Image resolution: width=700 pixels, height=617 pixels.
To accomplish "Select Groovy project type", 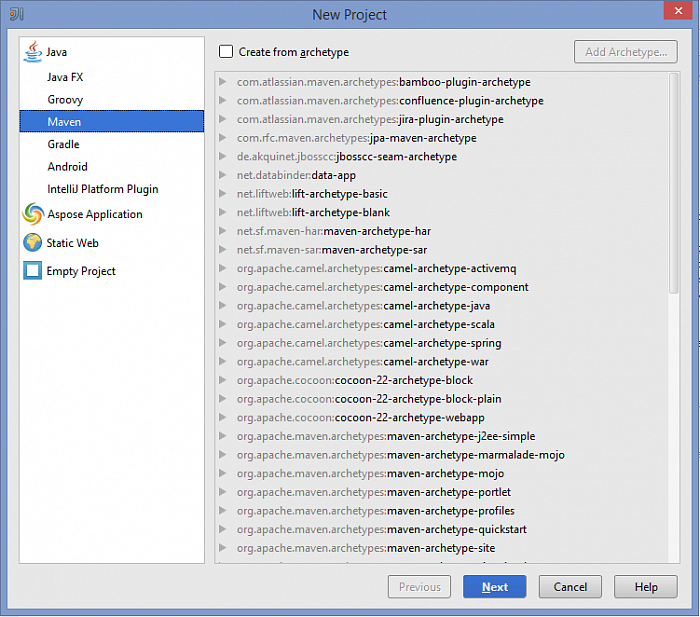I will point(65,100).
